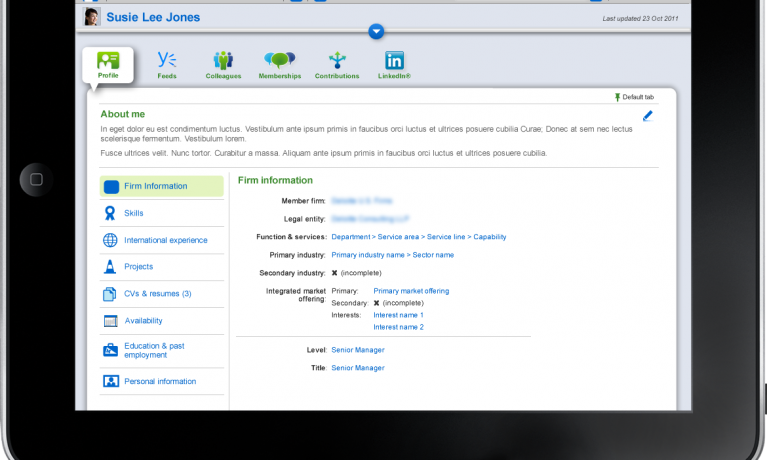This screenshot has height=460, width=767.
Task: Click the Title Senior Manager link
Action: point(358,368)
